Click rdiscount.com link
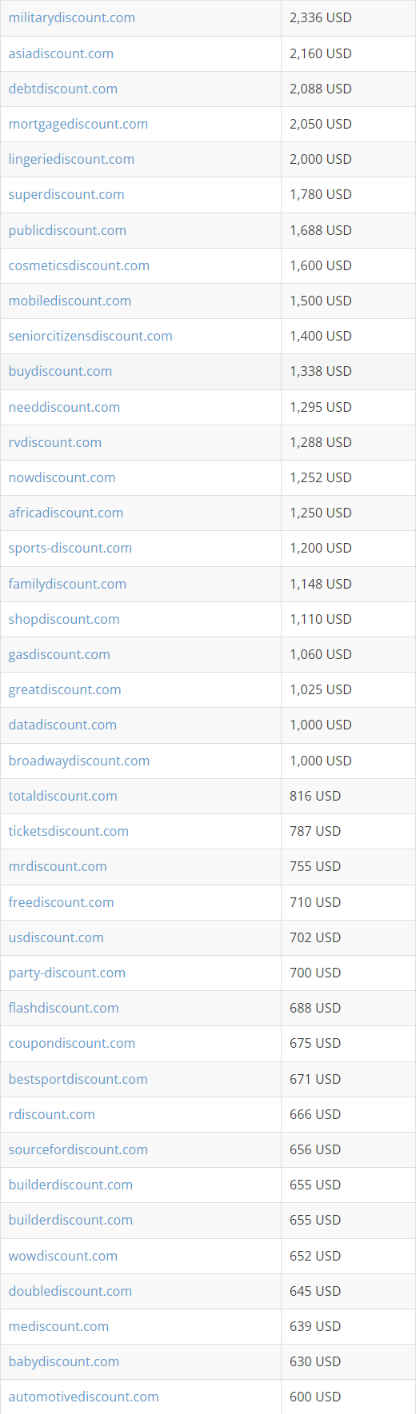The image size is (416, 1414). point(52,1114)
